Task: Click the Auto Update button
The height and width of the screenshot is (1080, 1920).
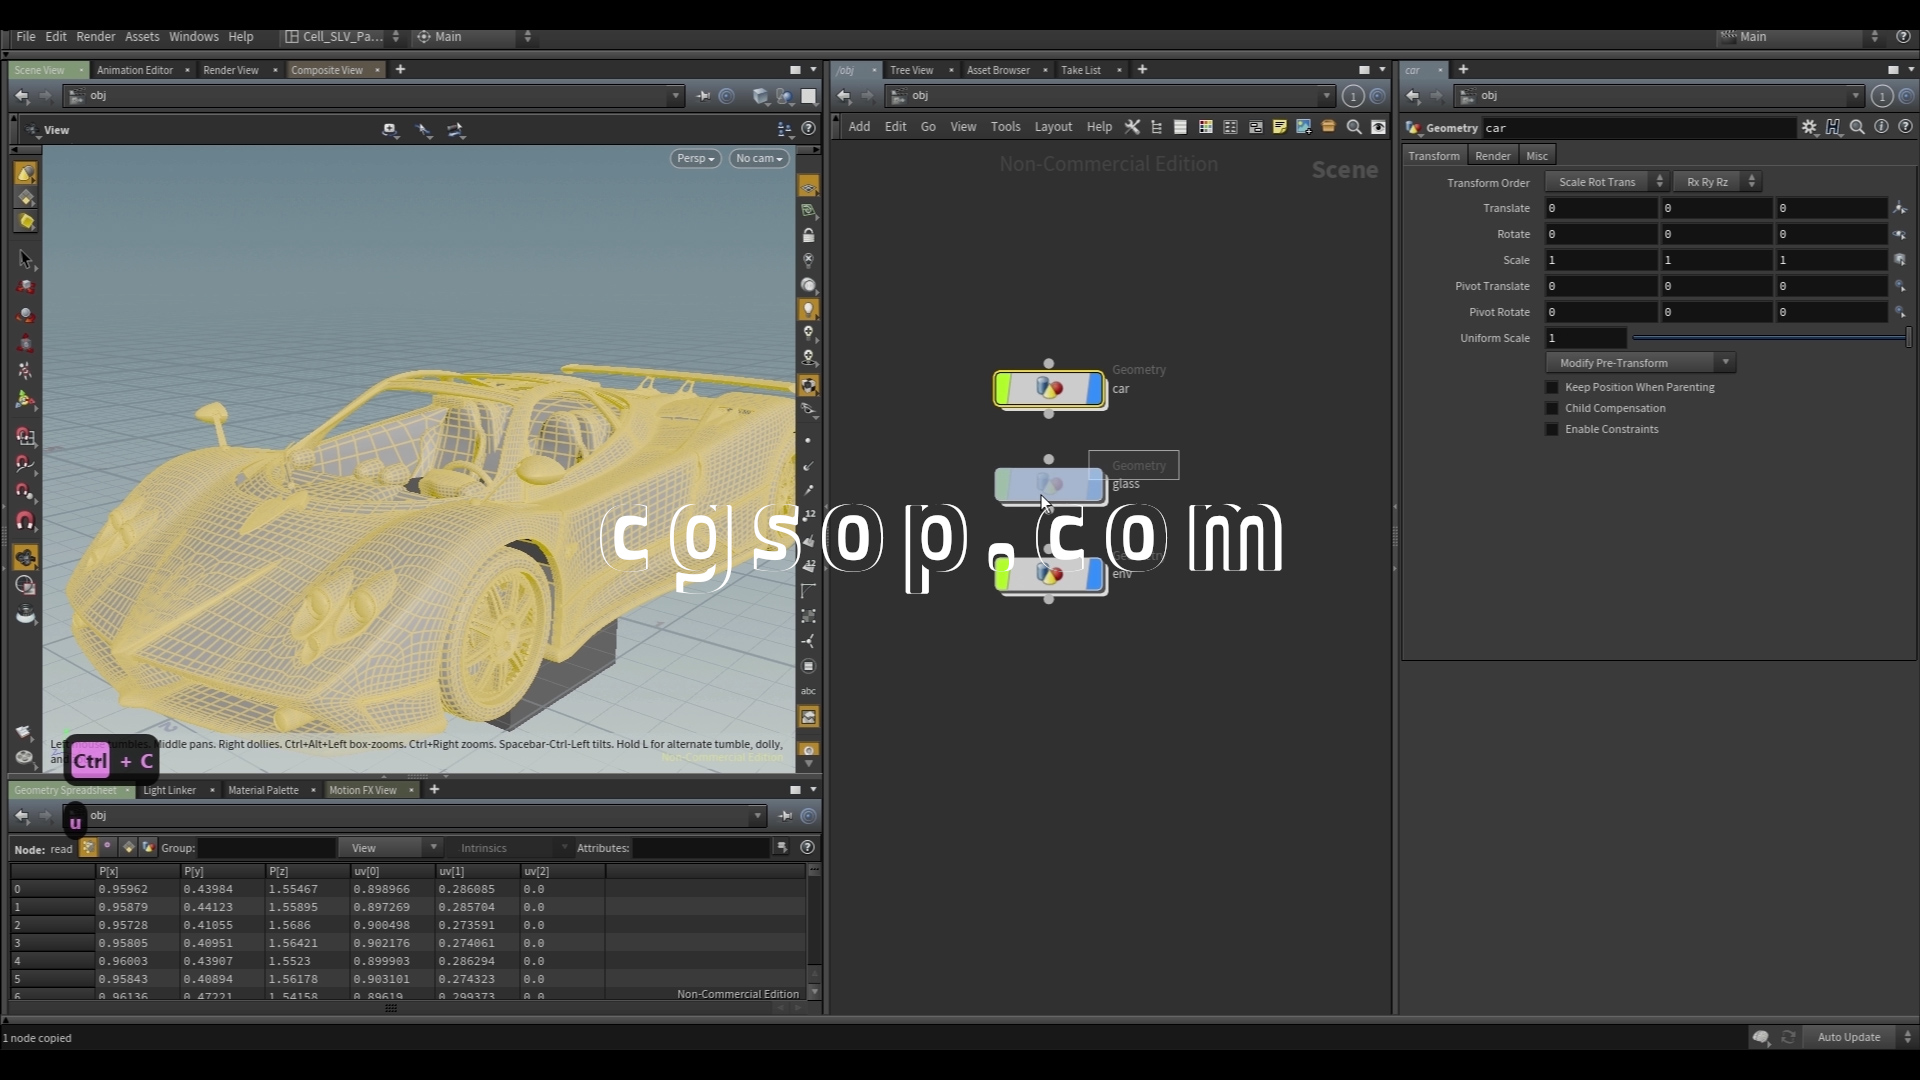Action: click(1848, 1037)
